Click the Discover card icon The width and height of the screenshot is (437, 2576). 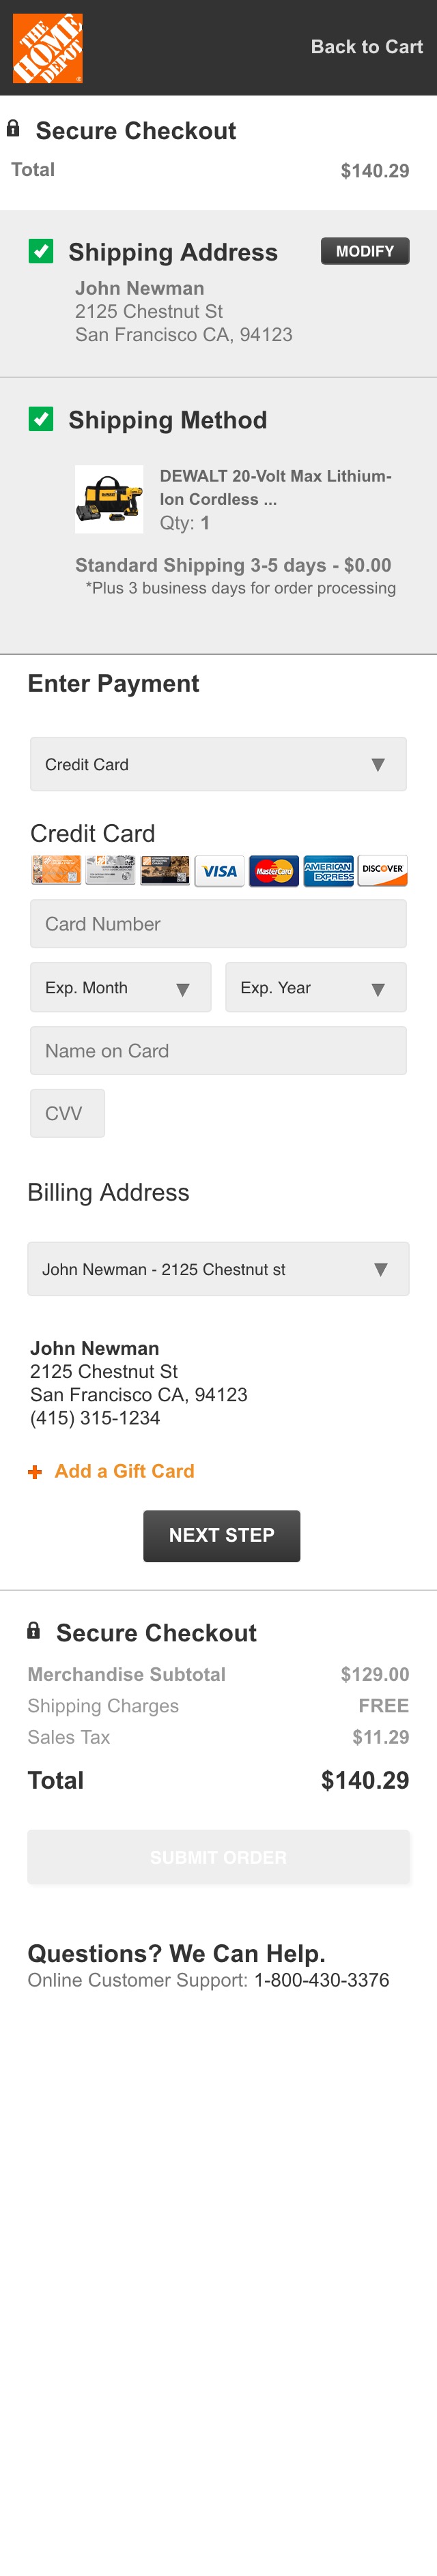point(383,871)
